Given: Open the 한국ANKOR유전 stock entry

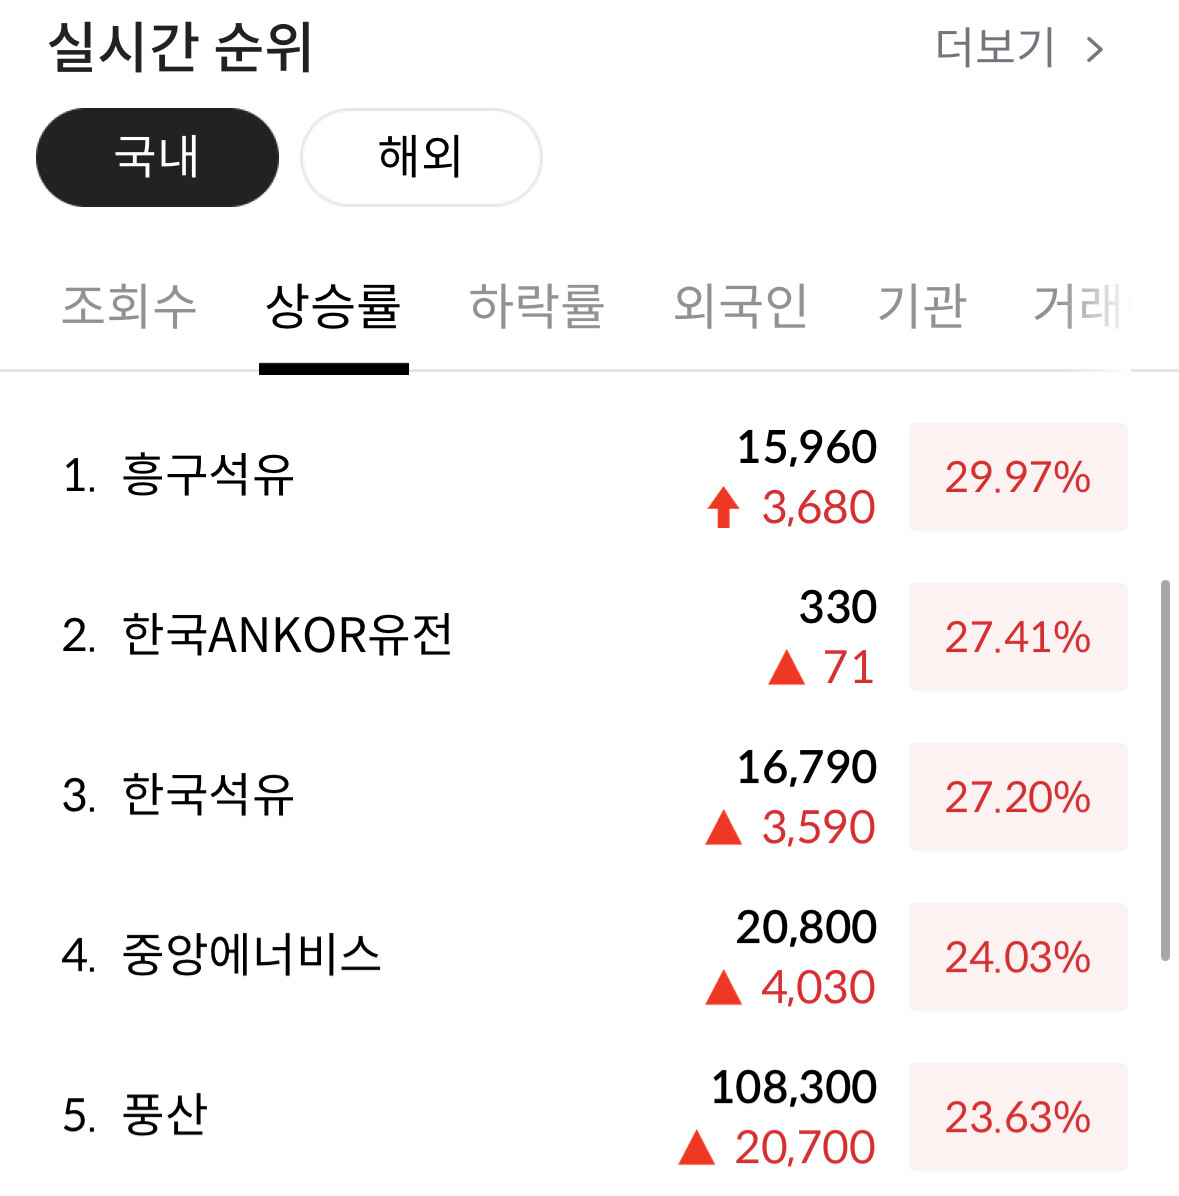Looking at the screenshot, I should [x=287, y=635].
